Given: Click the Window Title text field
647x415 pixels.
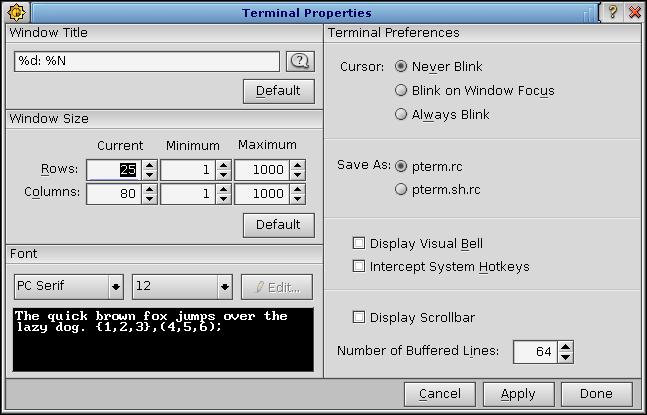Looking at the screenshot, I should pyautogui.click(x=146, y=62).
